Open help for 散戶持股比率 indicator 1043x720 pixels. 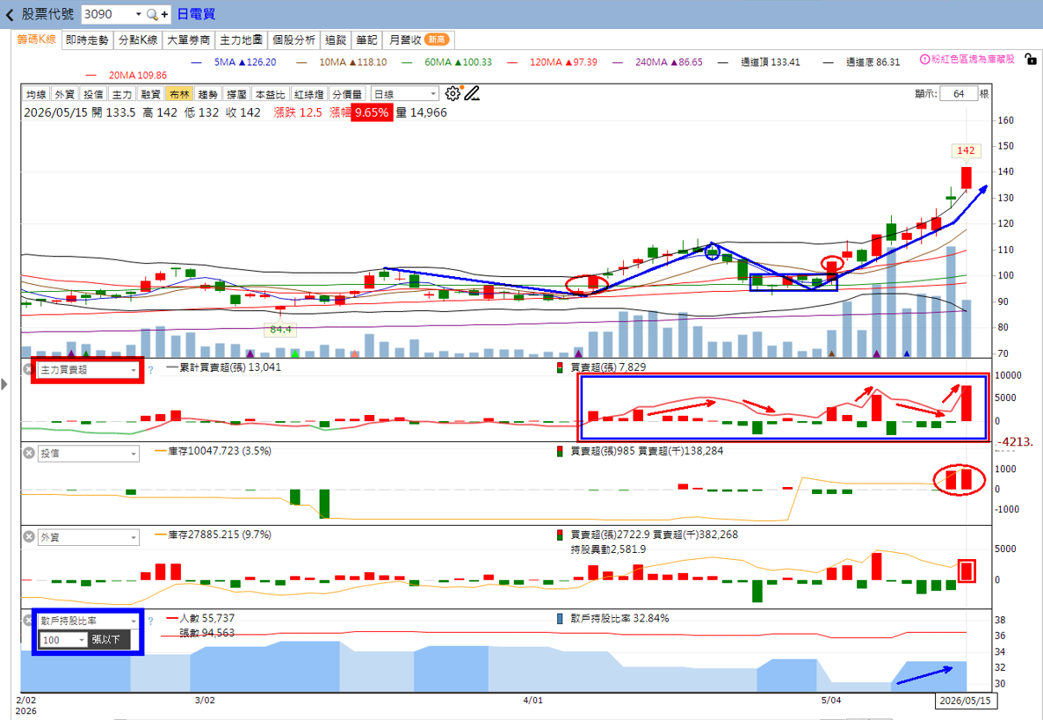pyautogui.click(x=150, y=621)
